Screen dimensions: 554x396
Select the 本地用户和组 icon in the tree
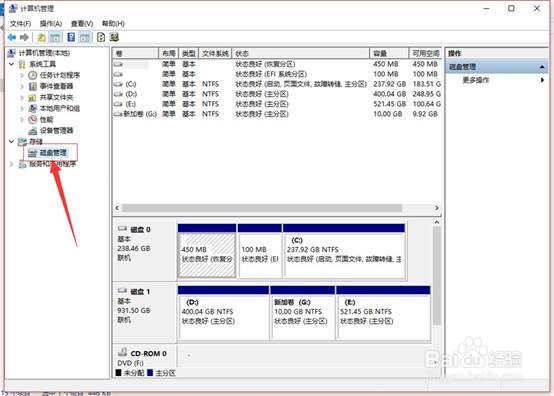click(x=33, y=108)
